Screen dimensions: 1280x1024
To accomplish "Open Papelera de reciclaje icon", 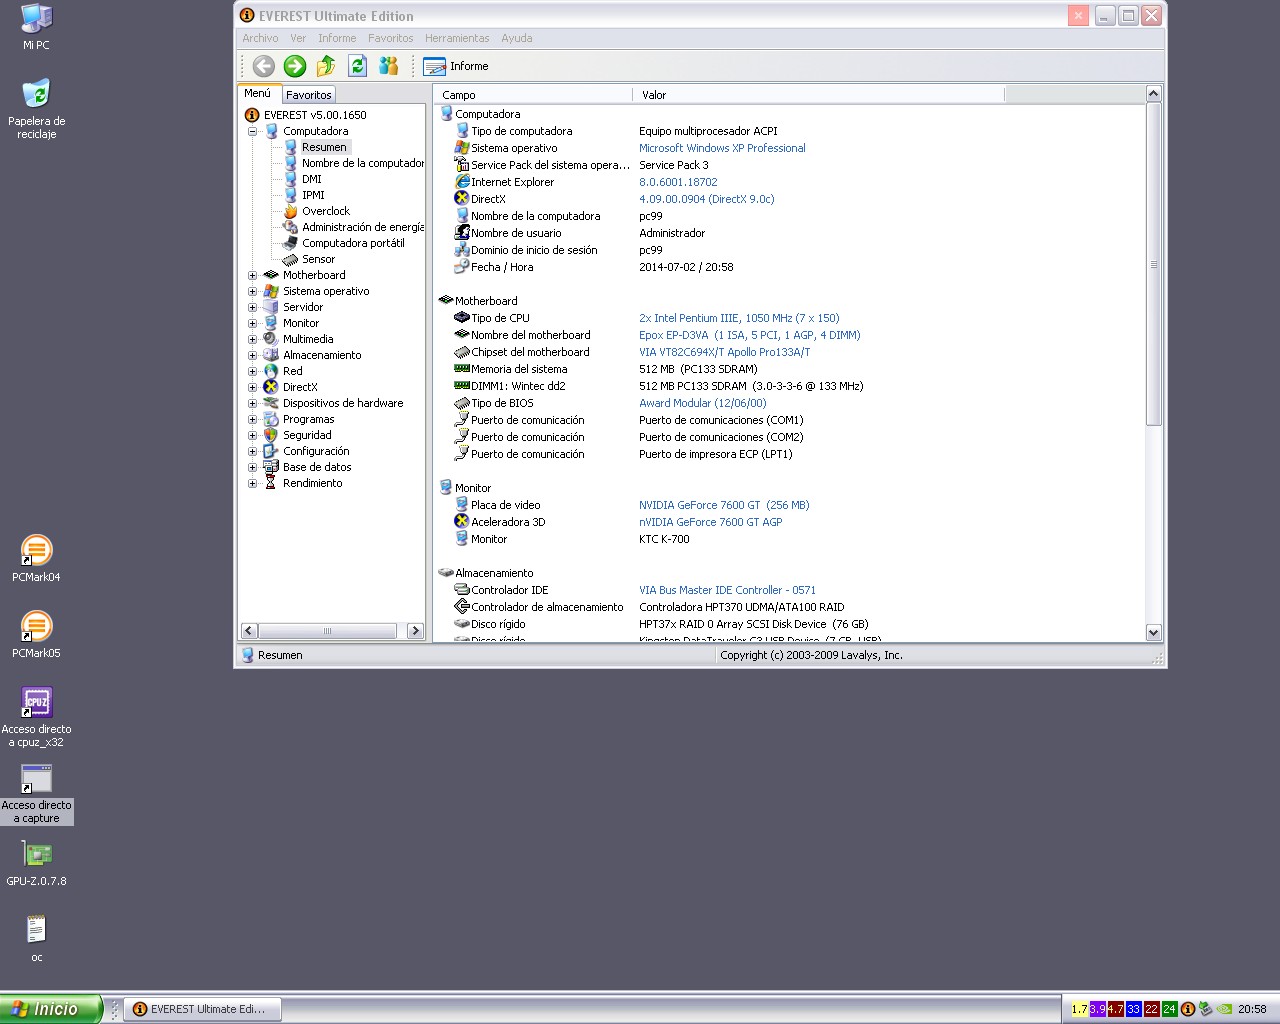I will [x=36, y=109].
